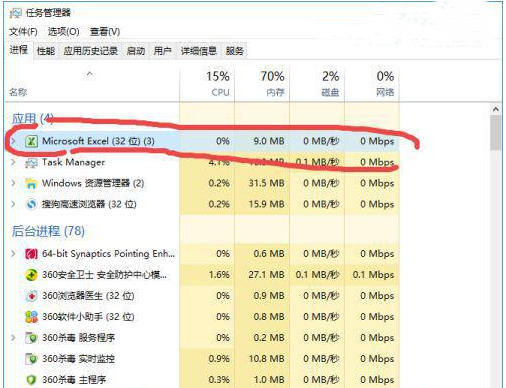The image size is (506, 388).
Task: Open the 选项(O) menu
Action: 63,32
